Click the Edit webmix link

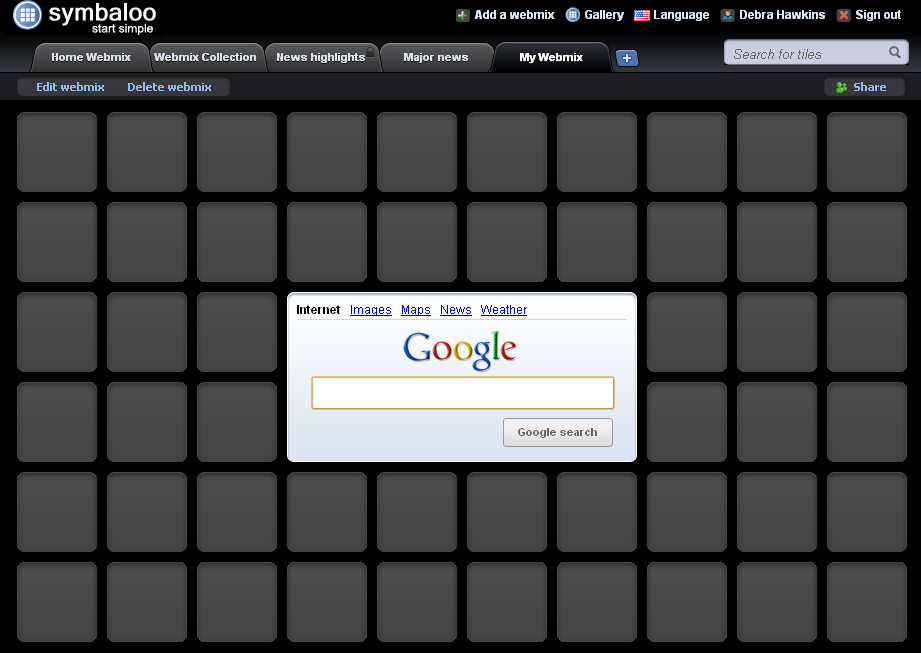[70, 87]
